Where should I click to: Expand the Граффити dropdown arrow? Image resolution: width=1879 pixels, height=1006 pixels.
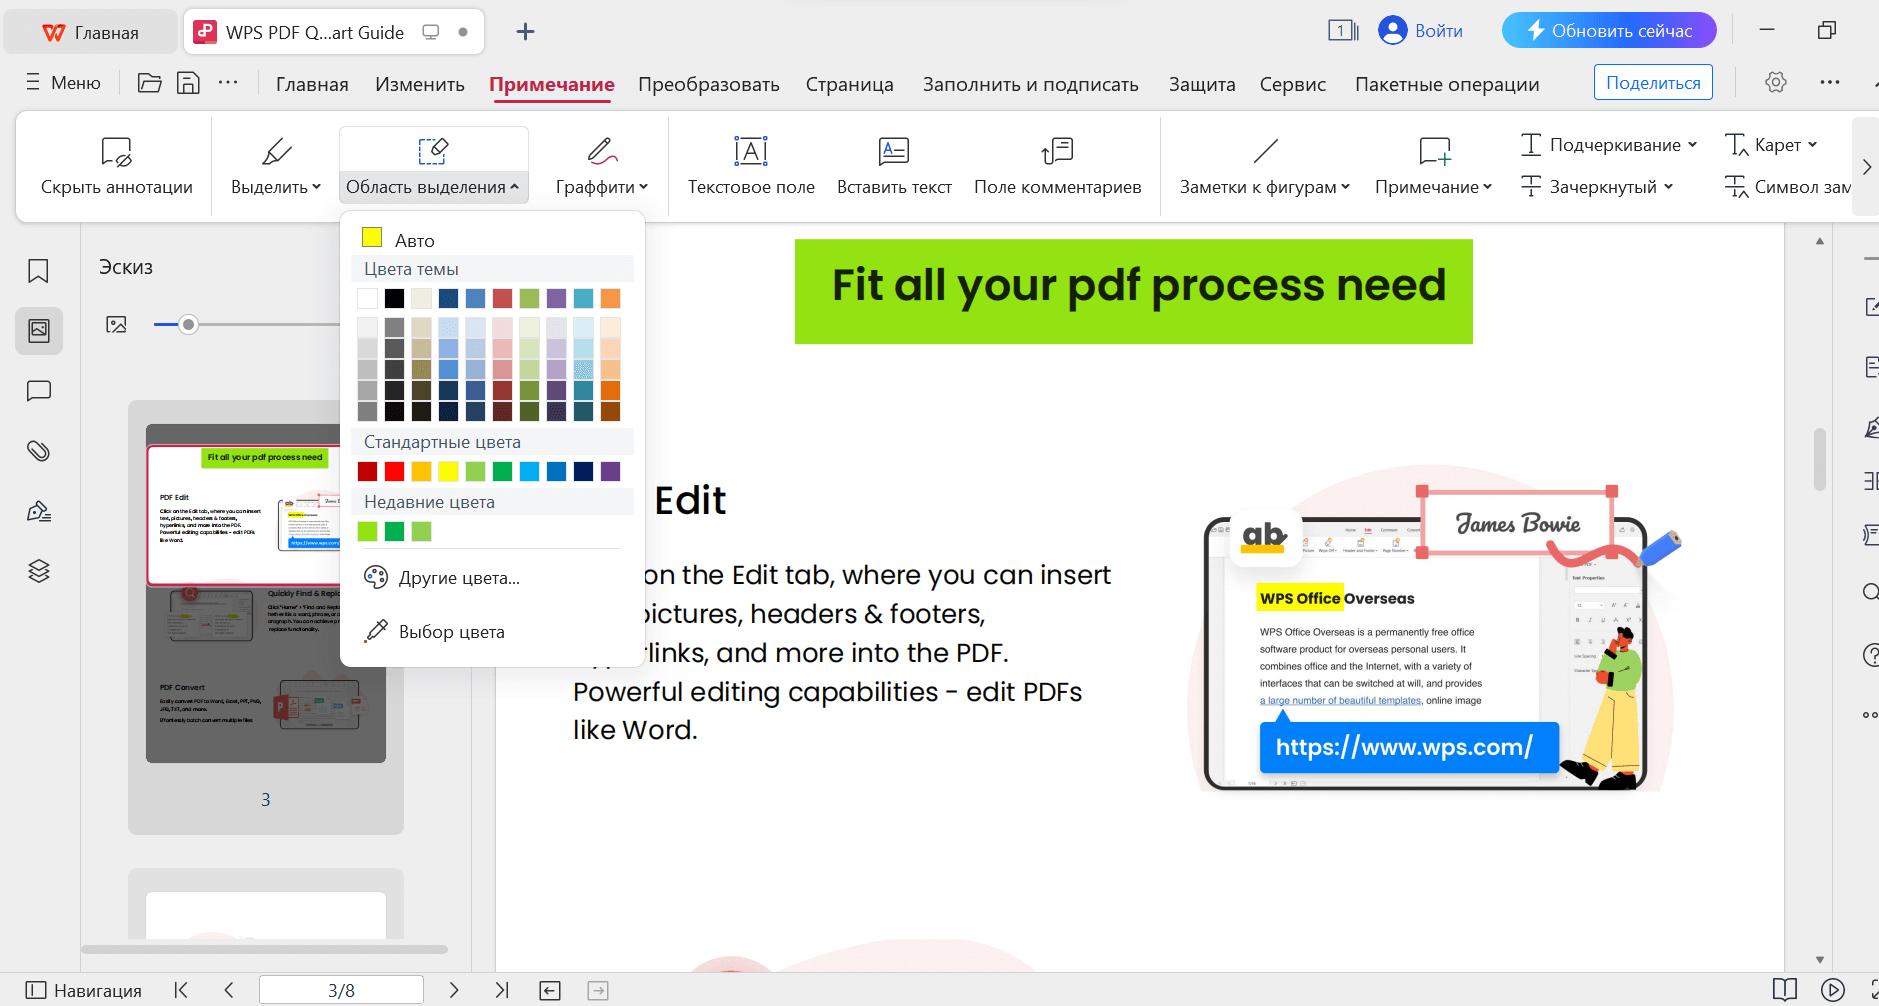point(643,187)
